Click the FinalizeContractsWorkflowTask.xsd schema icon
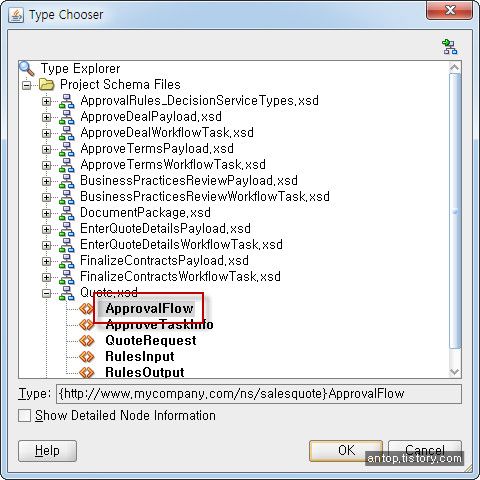This screenshot has height=480, width=480. click(67, 277)
